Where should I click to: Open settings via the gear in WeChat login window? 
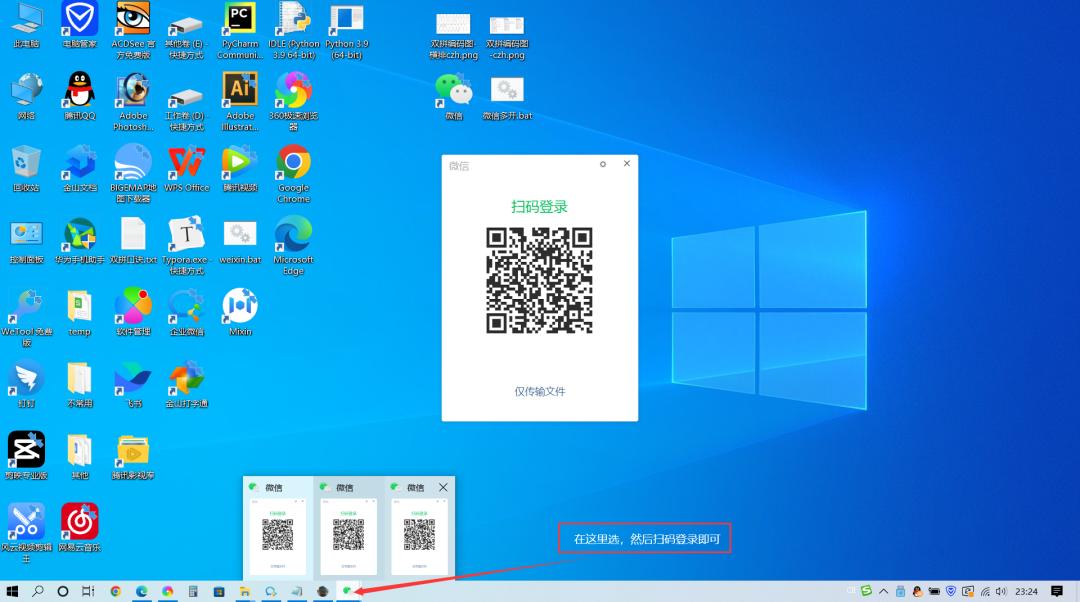click(603, 164)
